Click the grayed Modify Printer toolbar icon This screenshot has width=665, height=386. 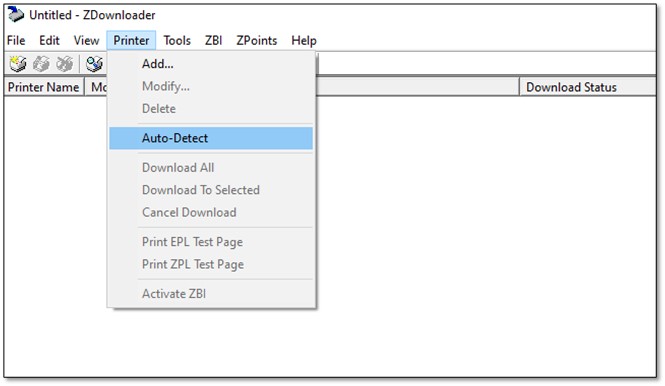42,64
